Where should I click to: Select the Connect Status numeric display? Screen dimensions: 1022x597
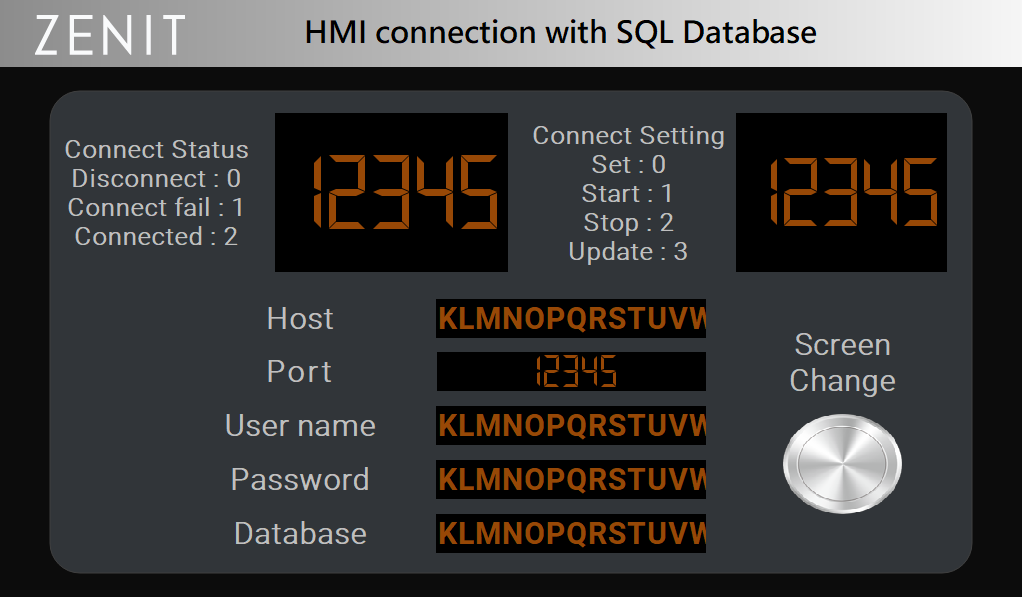click(391, 192)
